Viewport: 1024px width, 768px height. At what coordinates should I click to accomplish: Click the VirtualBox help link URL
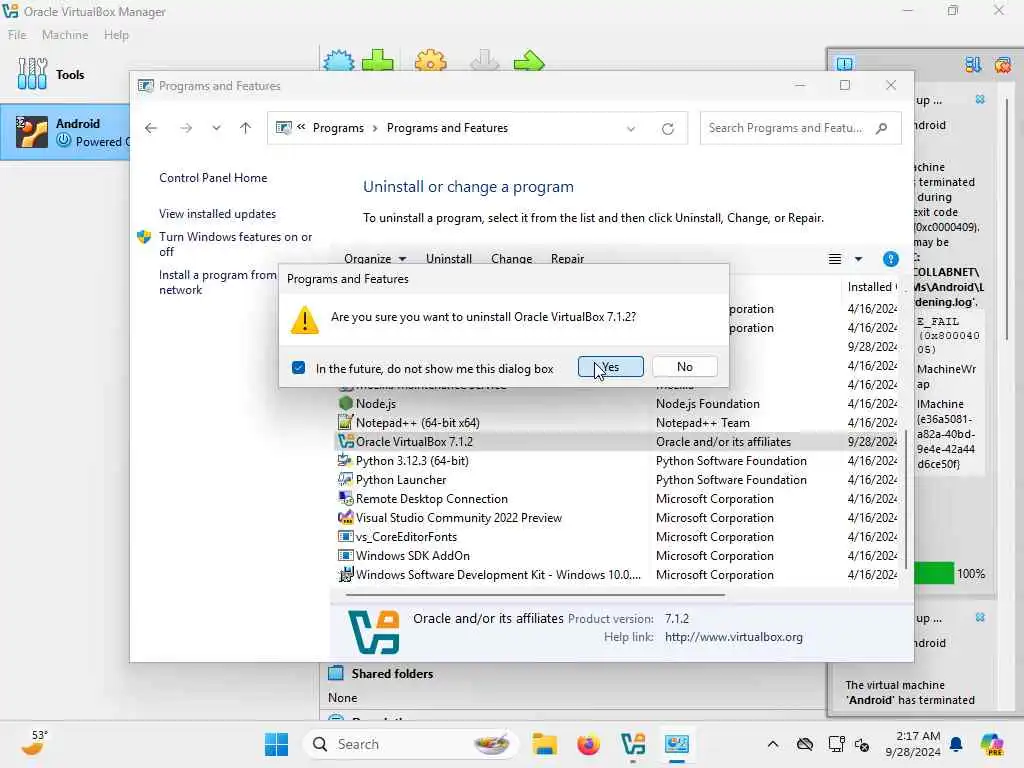[733, 637]
